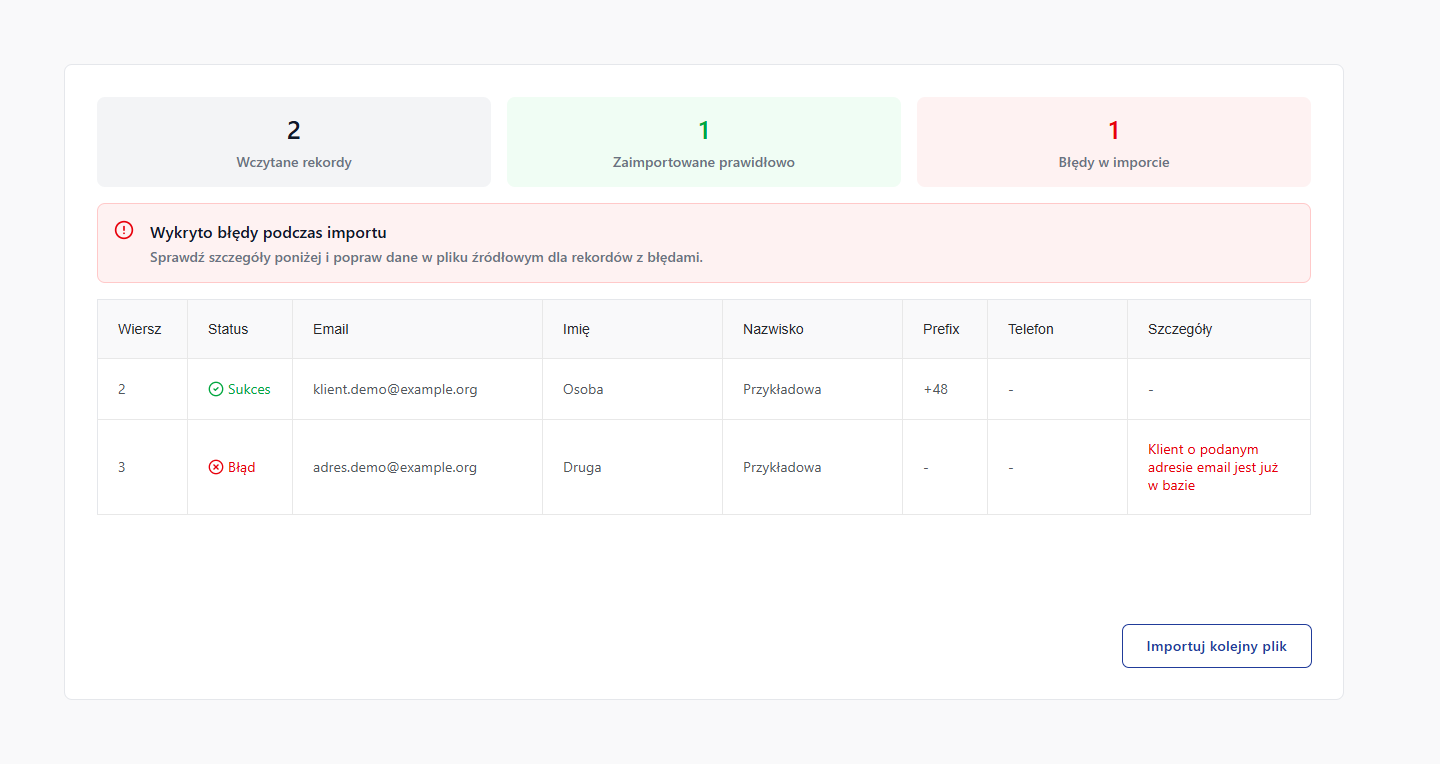Screen dimensions: 1440x764
Task: Select the Wczytane rekordy summary card
Action: coord(294,142)
